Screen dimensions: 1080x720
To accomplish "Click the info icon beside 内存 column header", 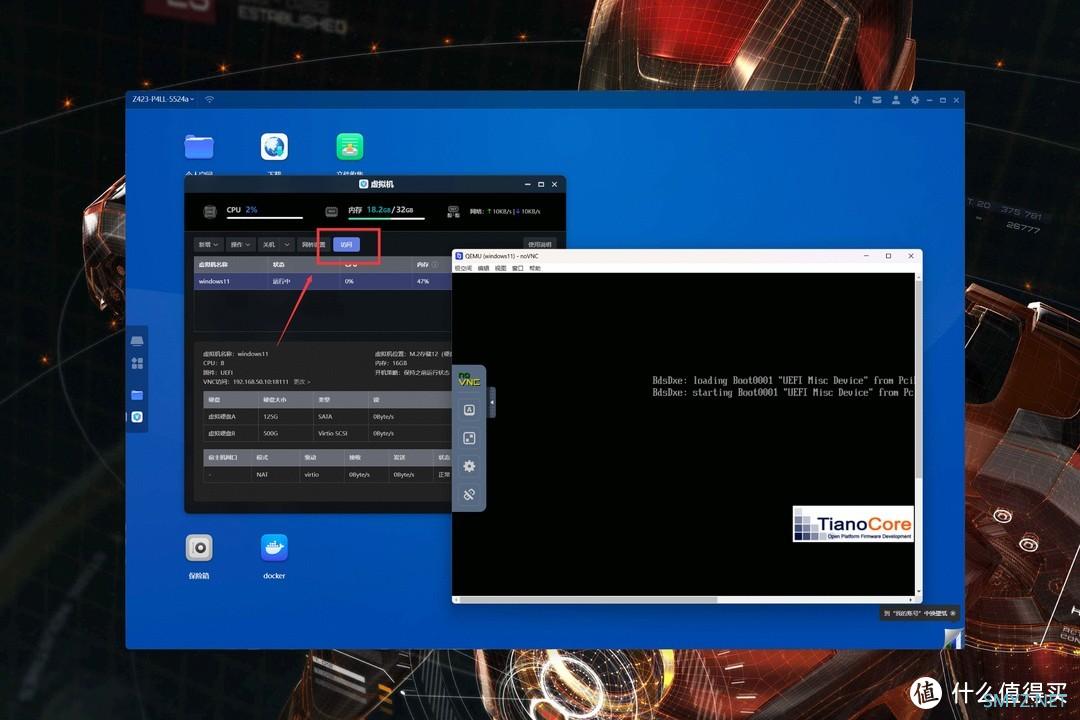I will click(x=435, y=265).
